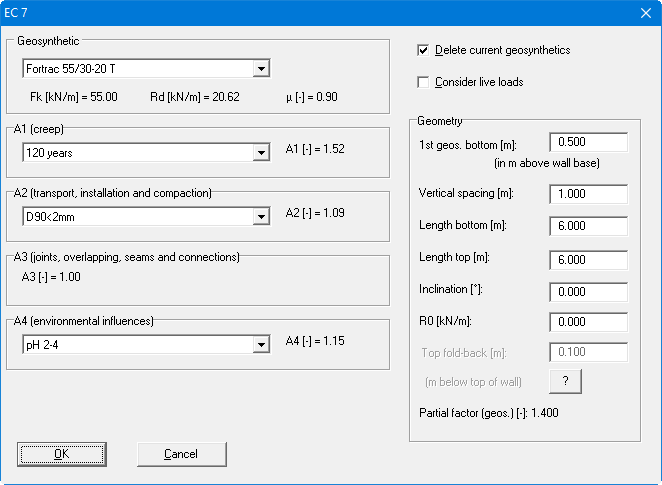Toggle Delete current geosynthetics checkbox
Screen dimensions: 662x485
(423, 50)
